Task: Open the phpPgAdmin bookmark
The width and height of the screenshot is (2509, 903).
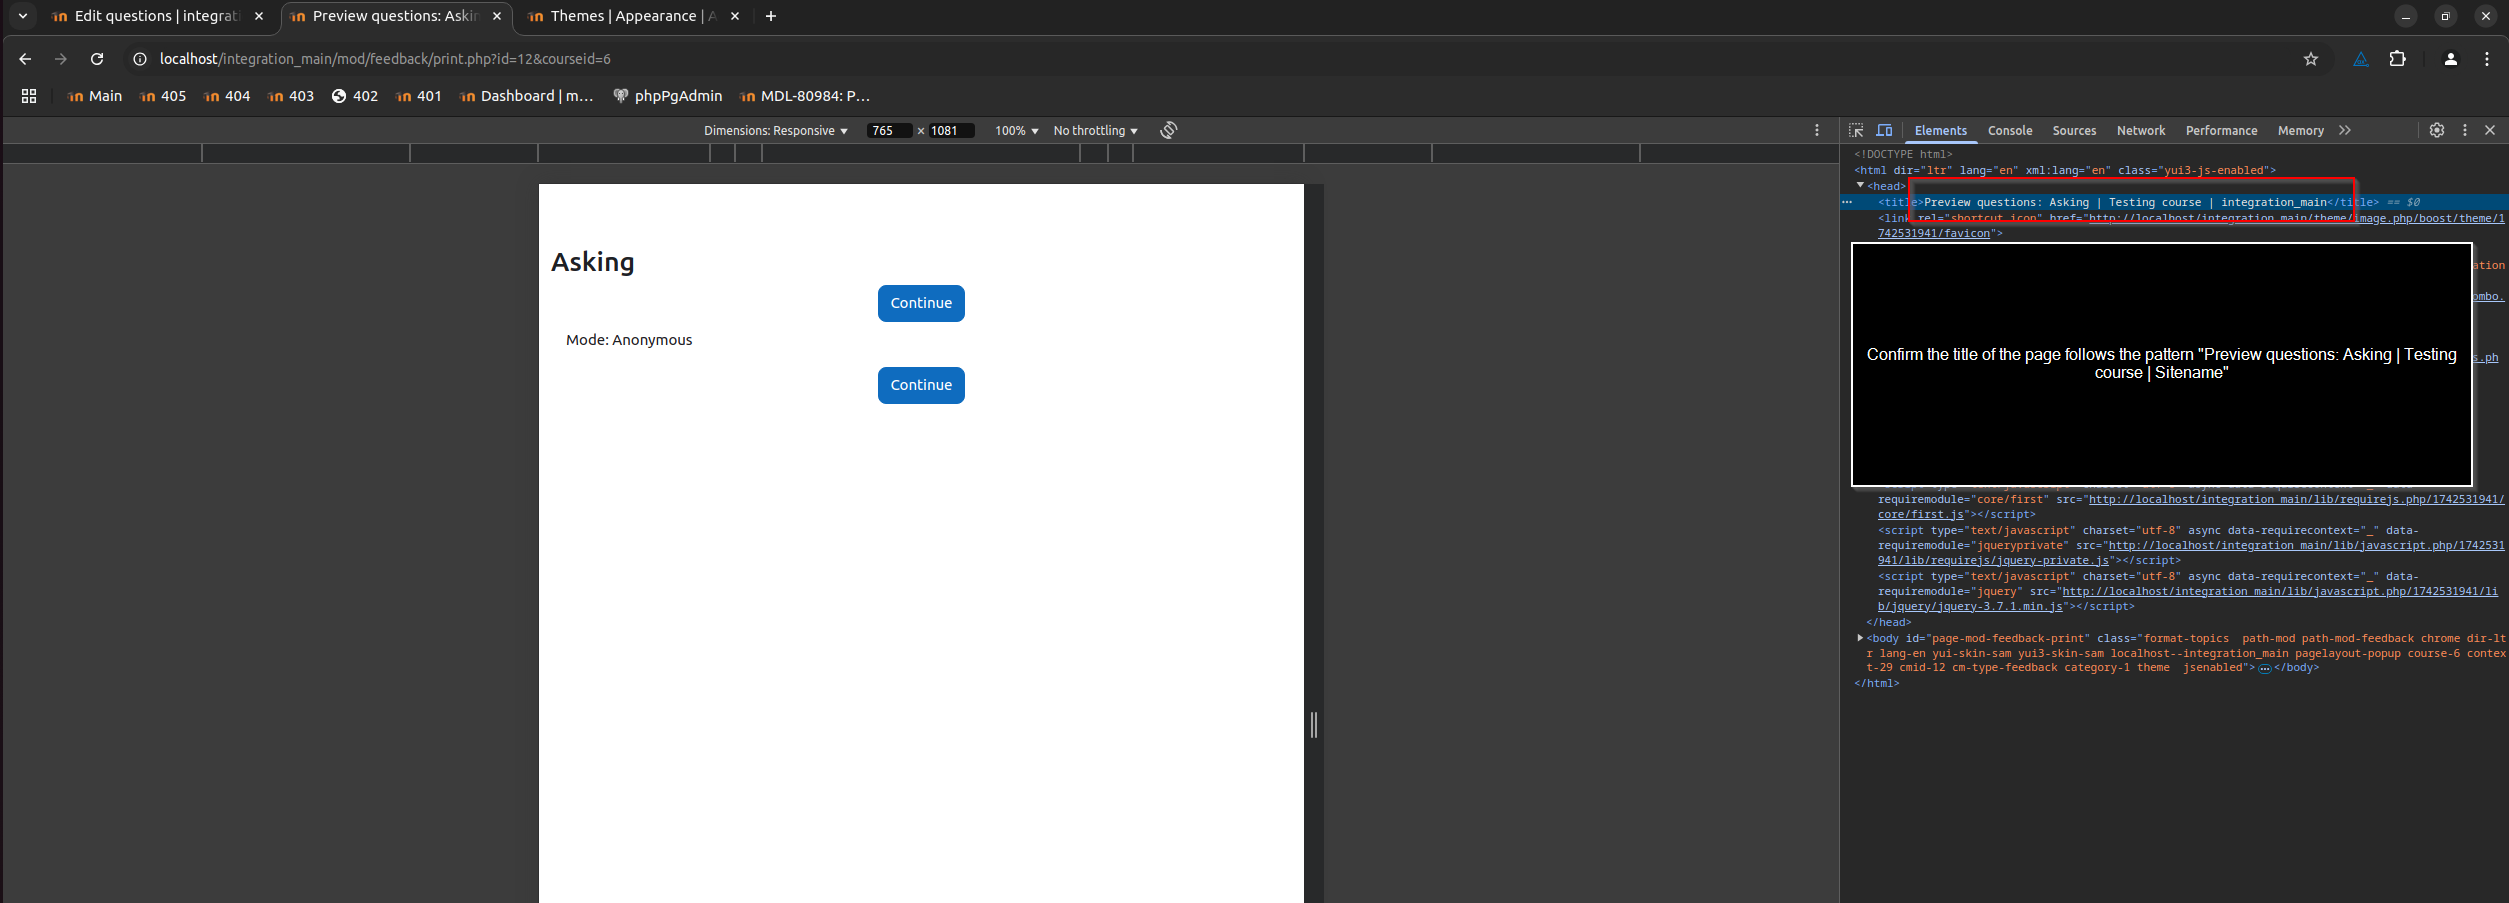Action: coord(668,96)
